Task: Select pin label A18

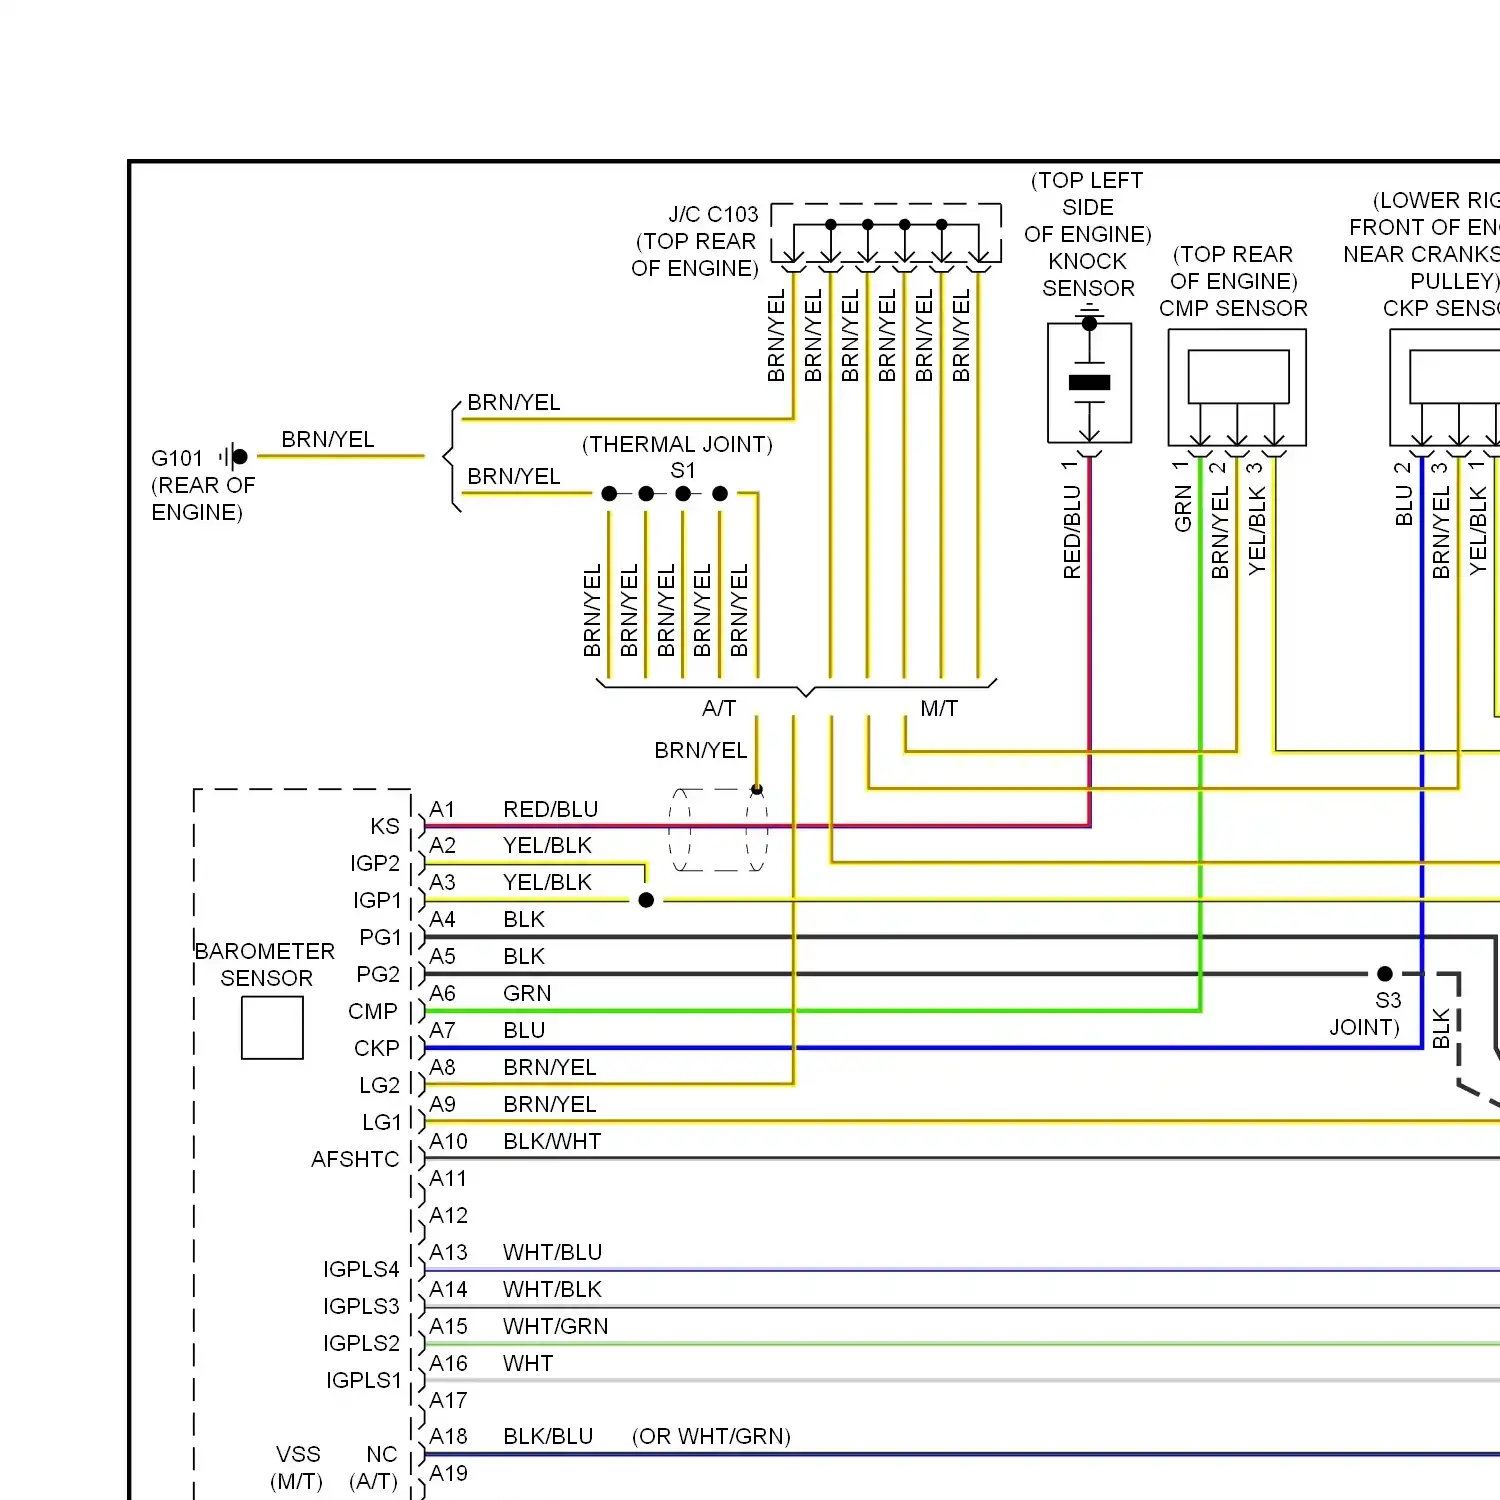Action: coord(448,1437)
